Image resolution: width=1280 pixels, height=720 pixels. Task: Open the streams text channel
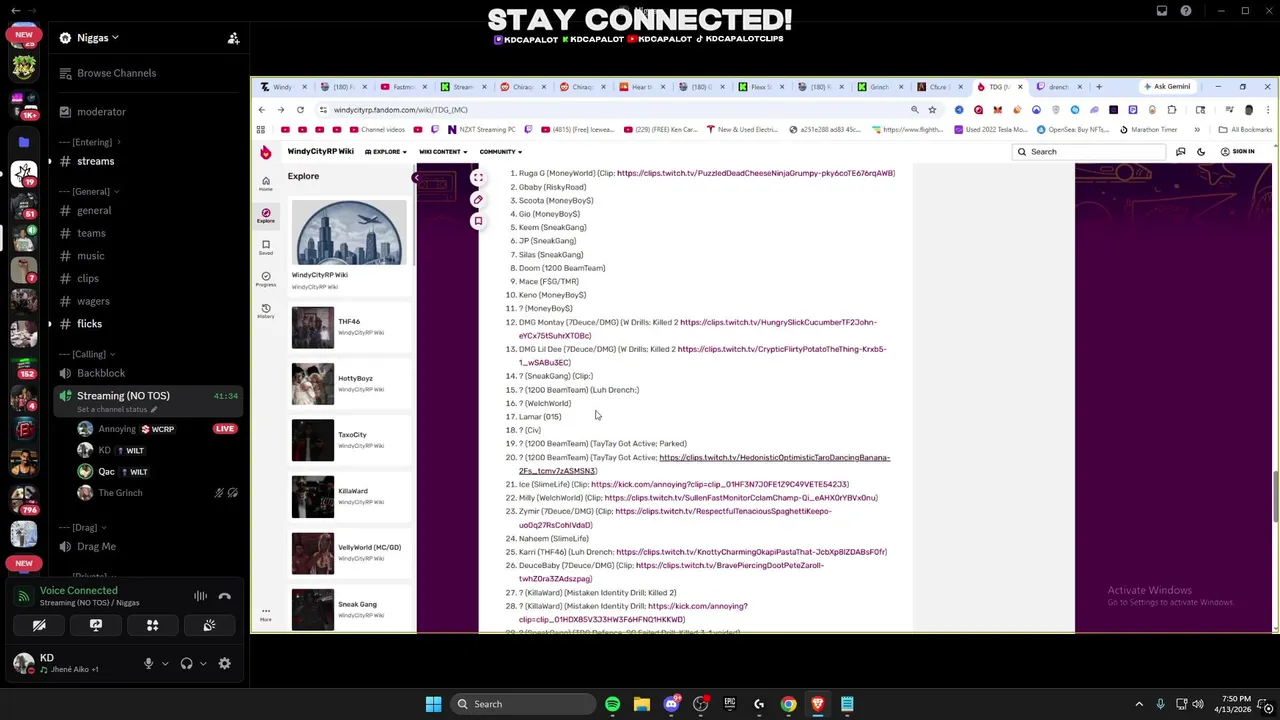[x=95, y=161]
